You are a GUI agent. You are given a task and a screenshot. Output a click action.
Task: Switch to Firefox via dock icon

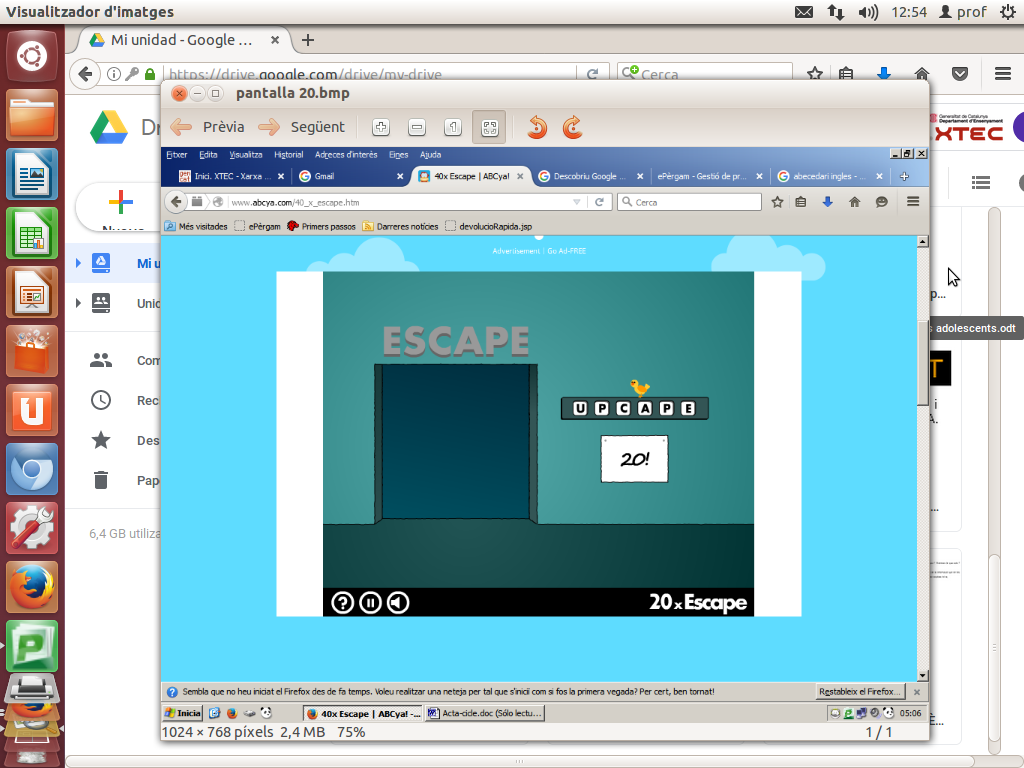coord(32,586)
